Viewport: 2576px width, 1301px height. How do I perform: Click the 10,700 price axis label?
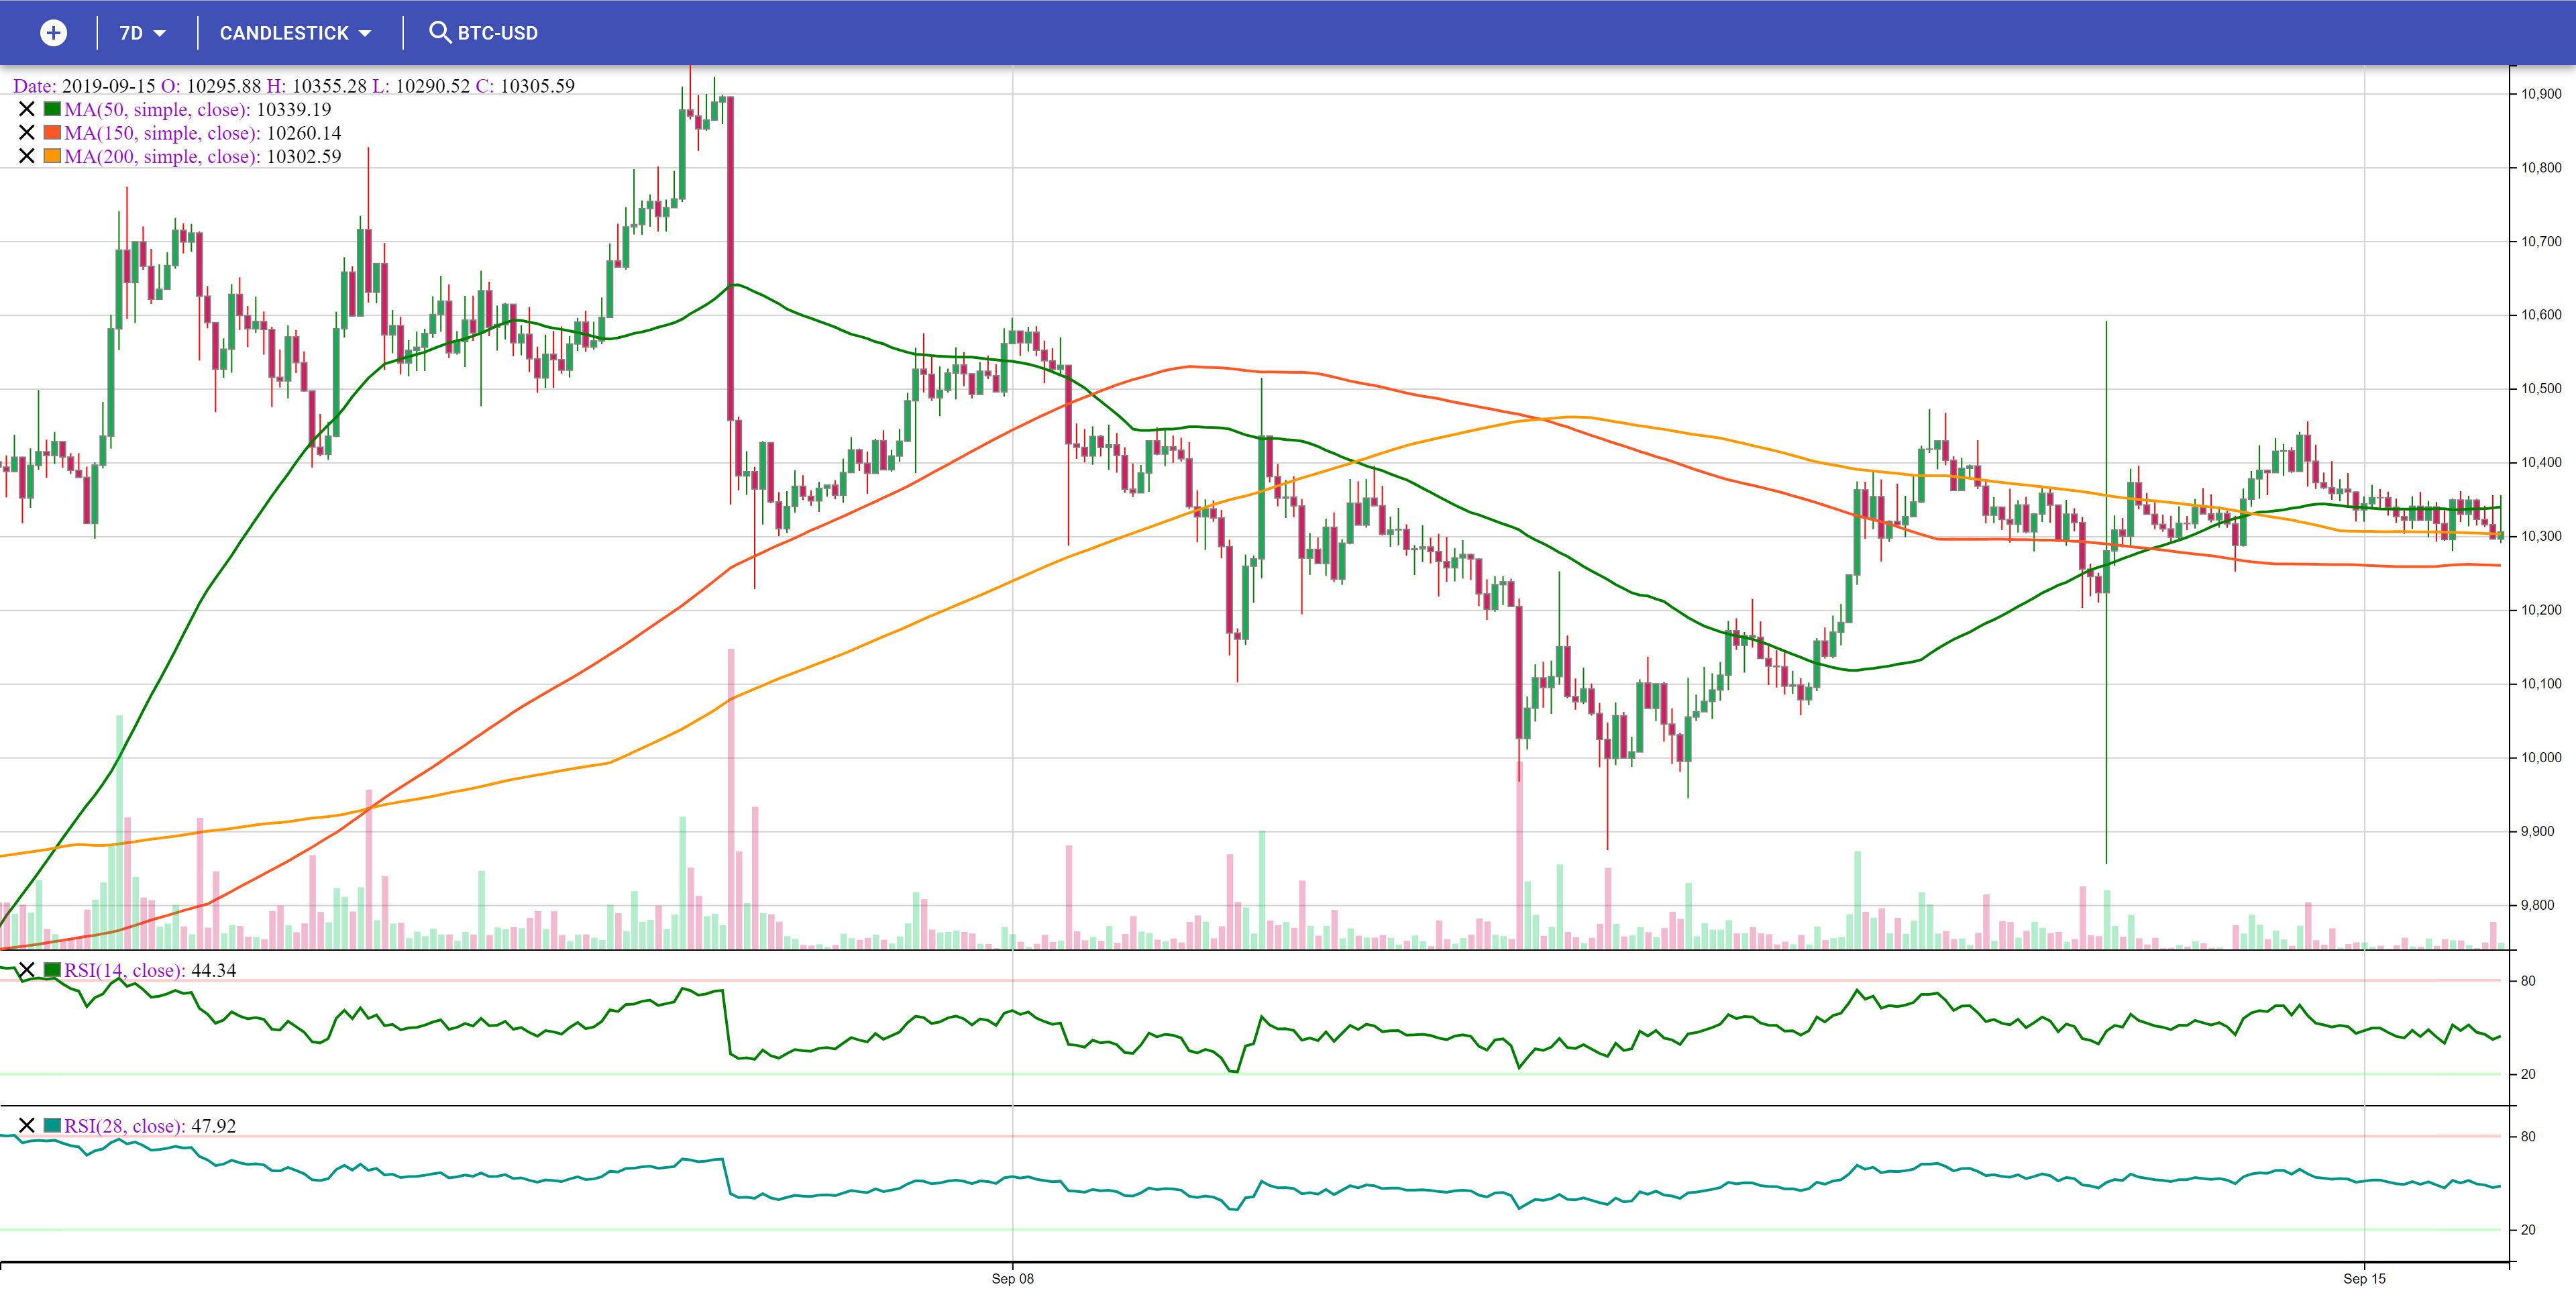point(2541,242)
